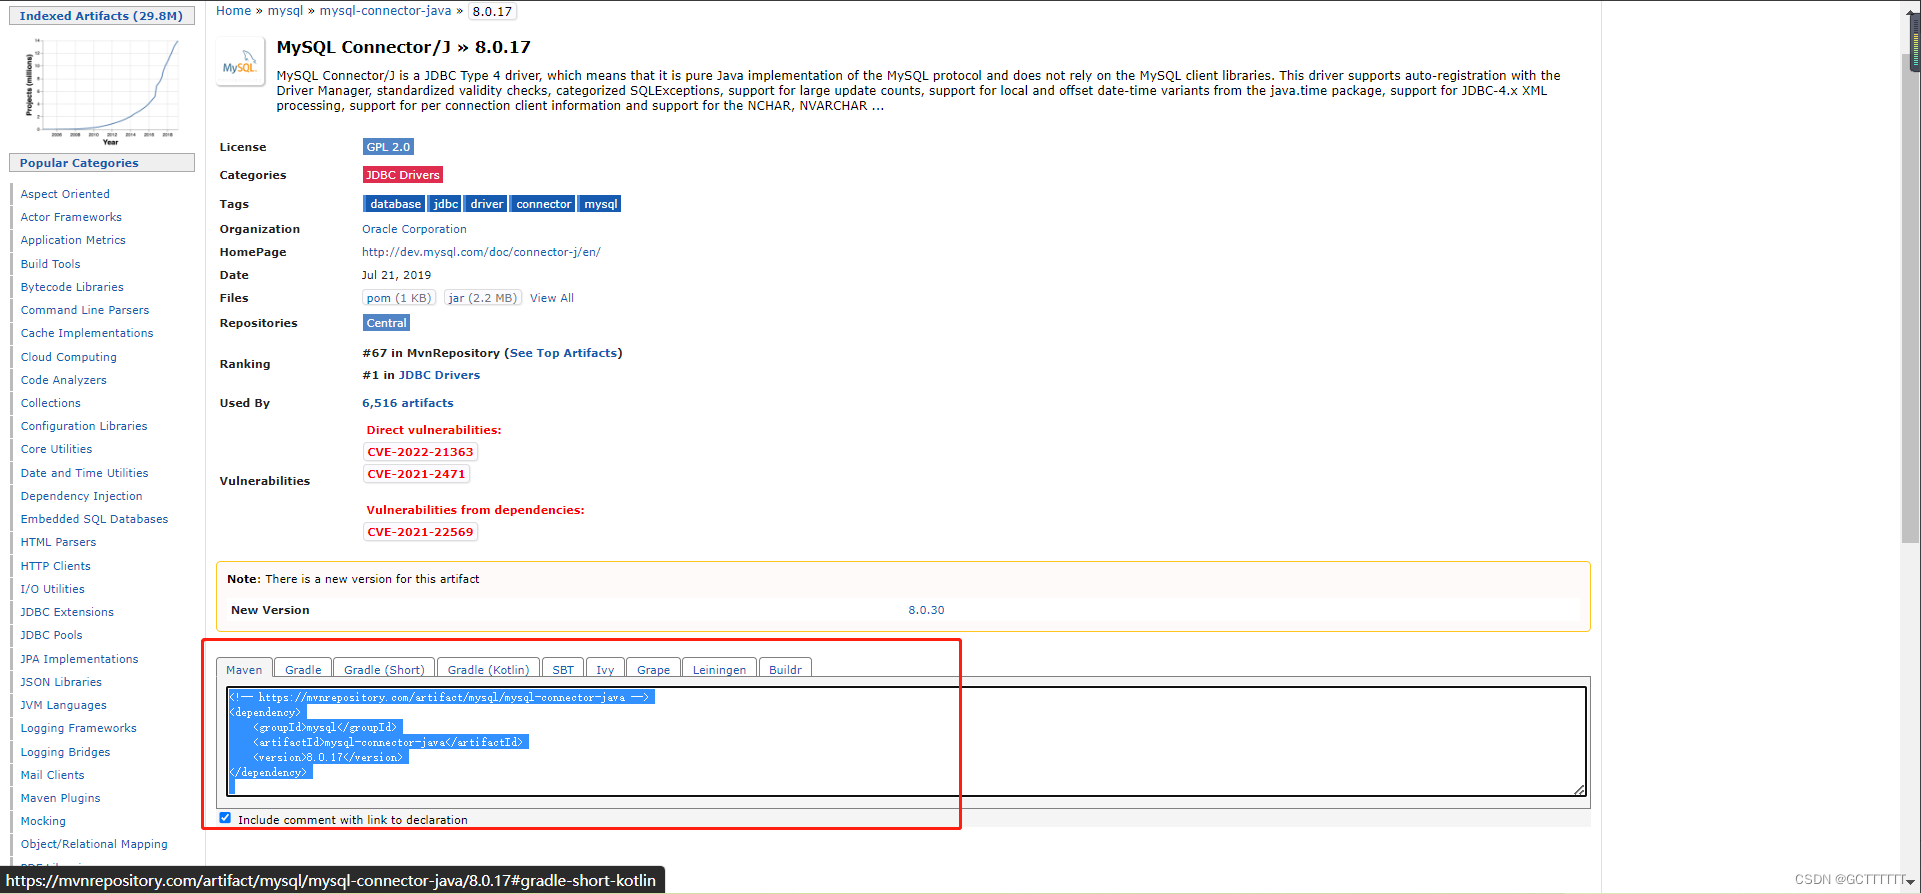Open CVE-2022-21363 vulnerability details
The height and width of the screenshot is (894, 1921).
coord(420,452)
